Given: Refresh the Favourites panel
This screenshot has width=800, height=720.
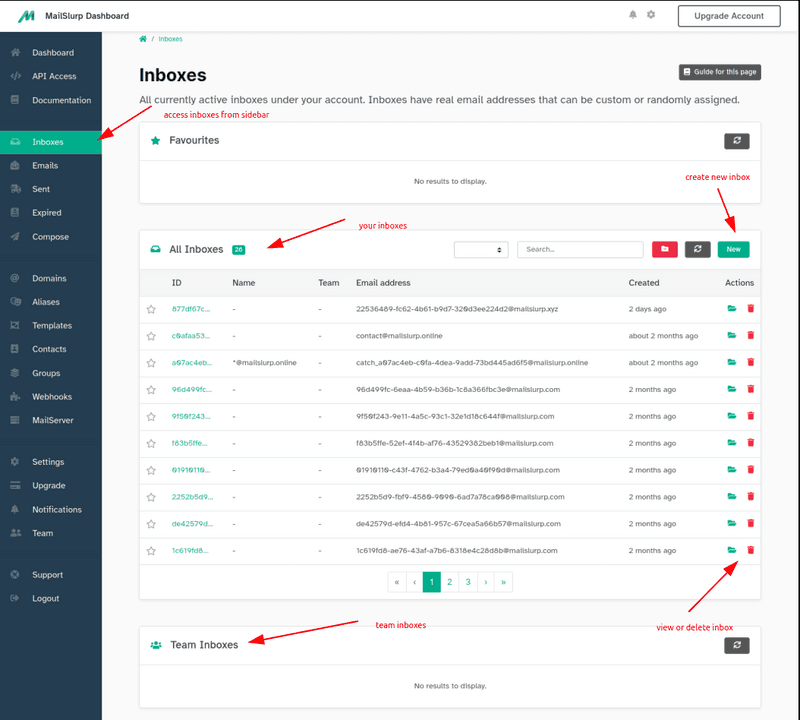Looking at the screenshot, I should coord(737,143).
